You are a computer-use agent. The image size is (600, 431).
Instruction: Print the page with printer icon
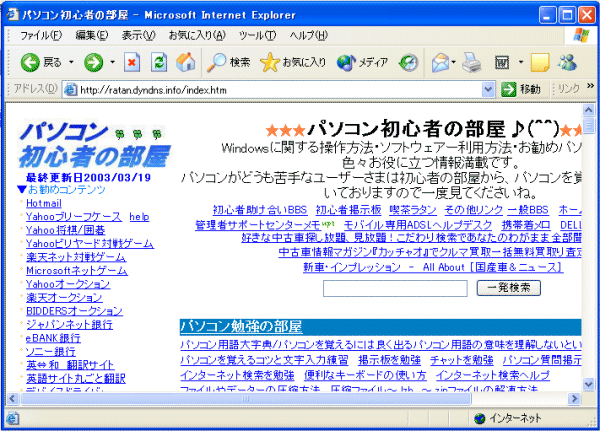[471, 62]
